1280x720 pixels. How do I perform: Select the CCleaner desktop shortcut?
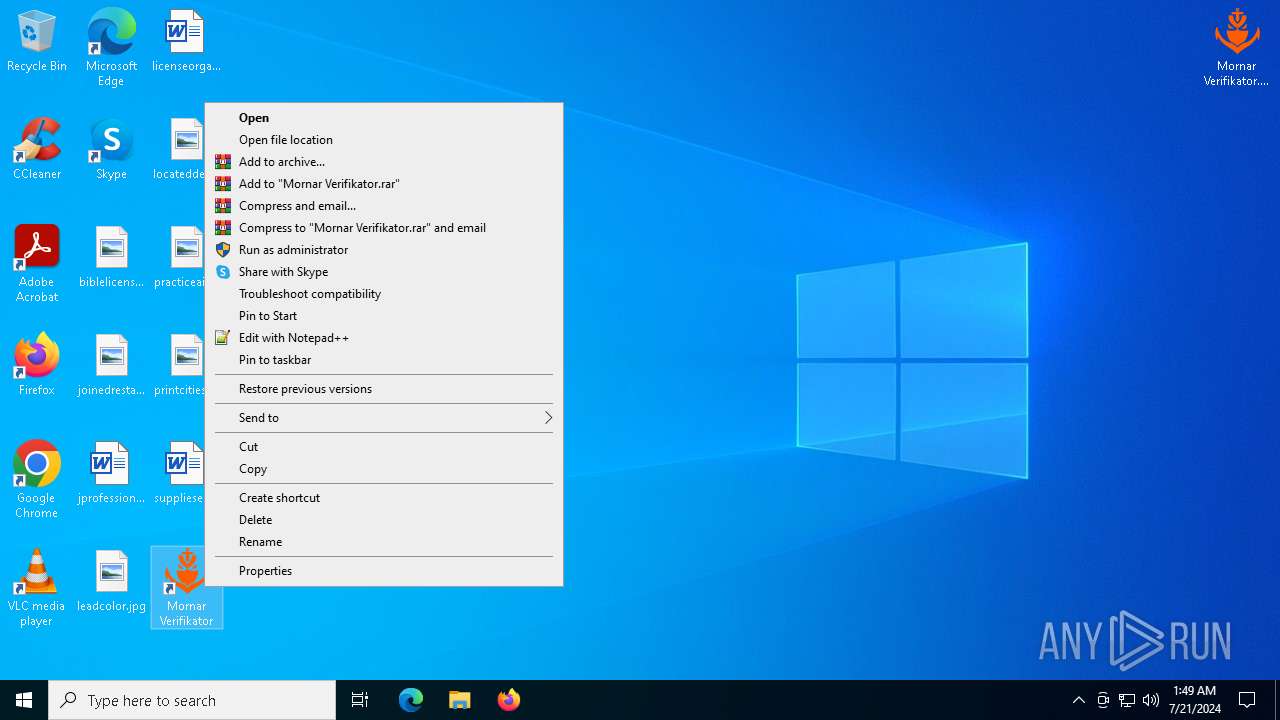coord(37,149)
